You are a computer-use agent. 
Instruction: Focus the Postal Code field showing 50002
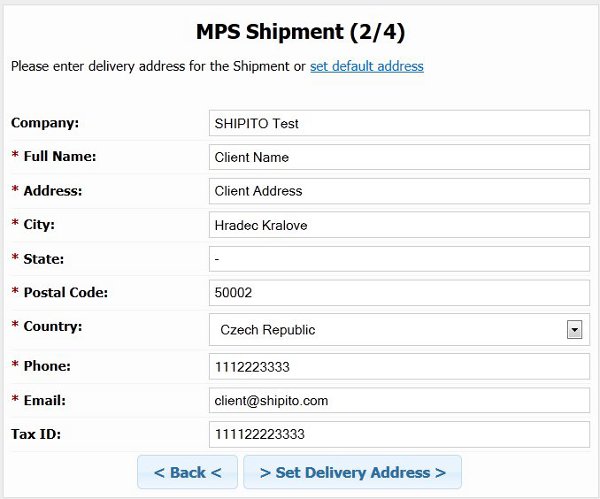(x=399, y=293)
